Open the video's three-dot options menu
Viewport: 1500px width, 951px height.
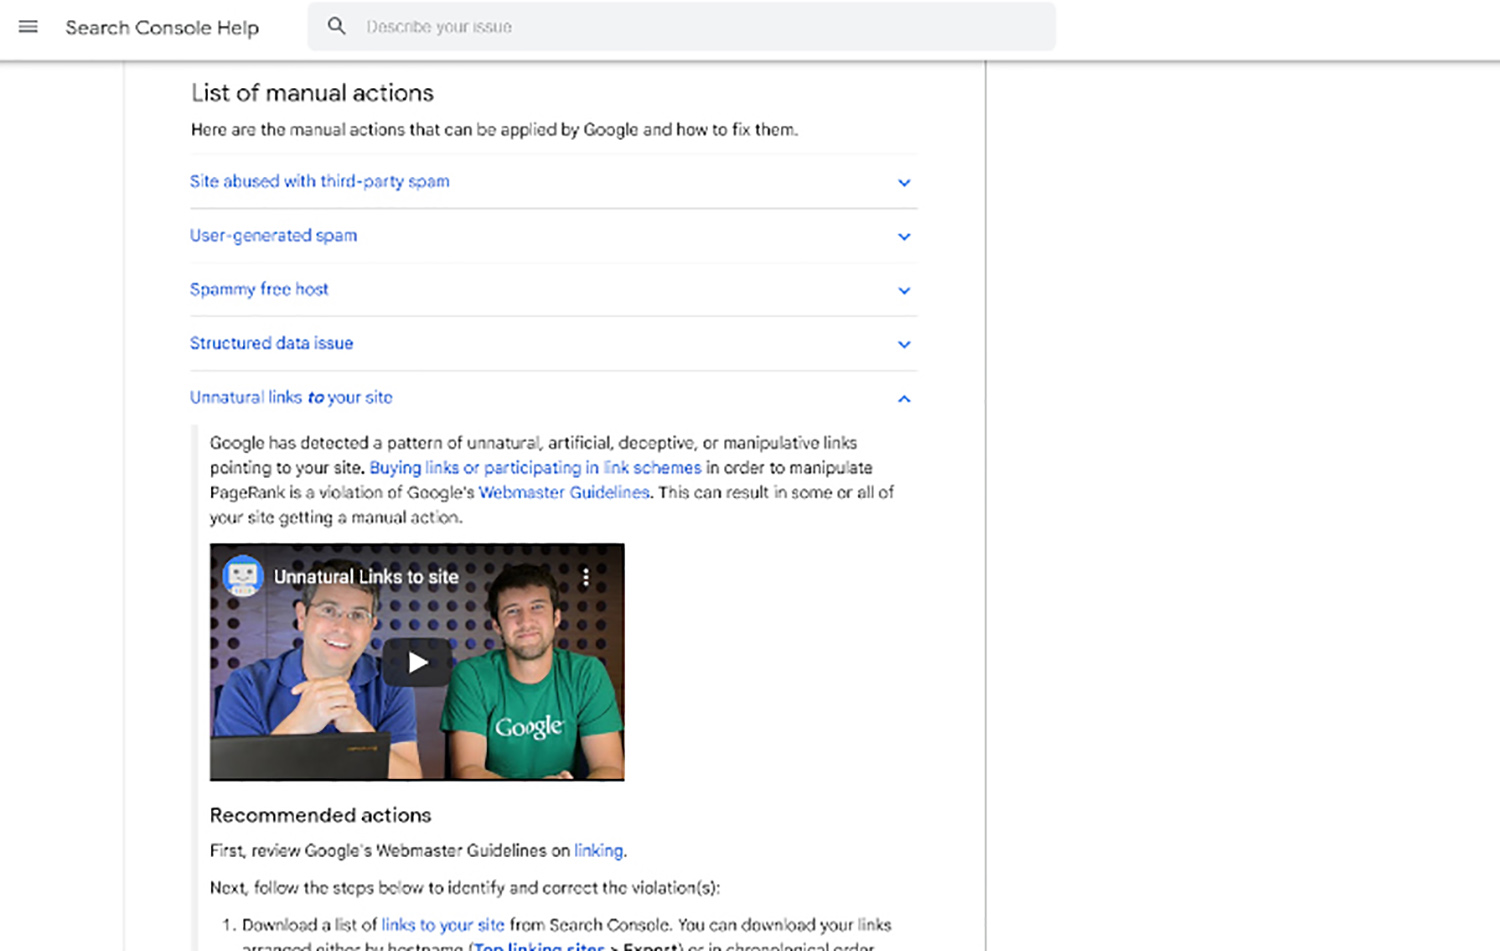click(585, 577)
